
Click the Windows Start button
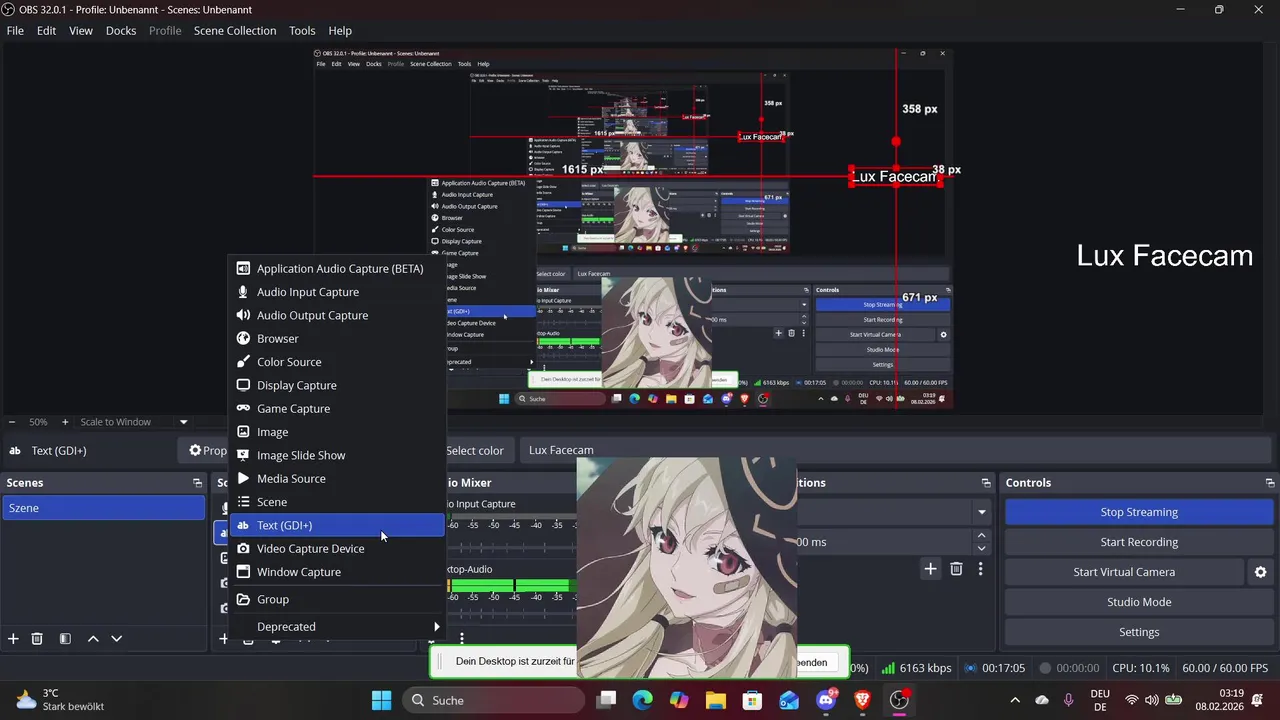coord(381,700)
